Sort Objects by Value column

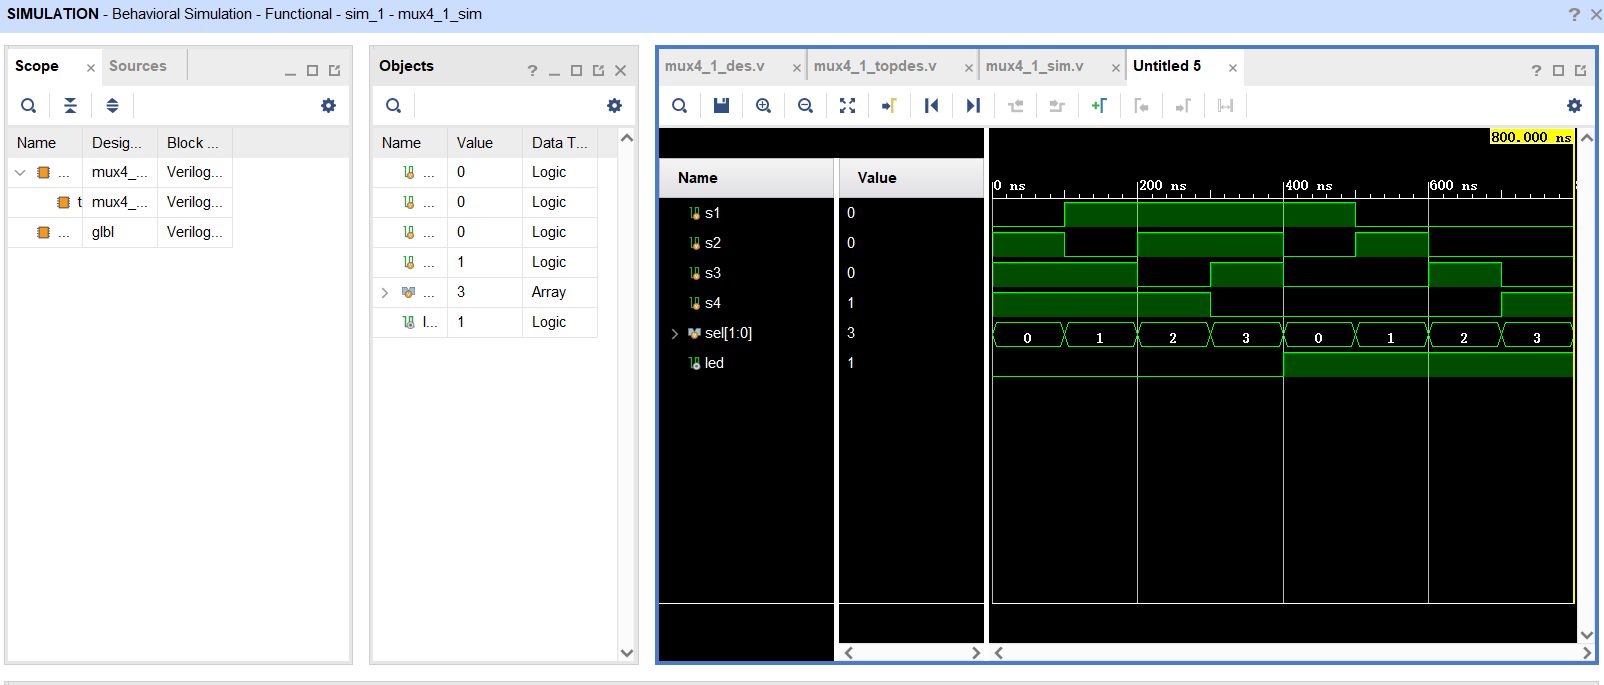(x=484, y=143)
